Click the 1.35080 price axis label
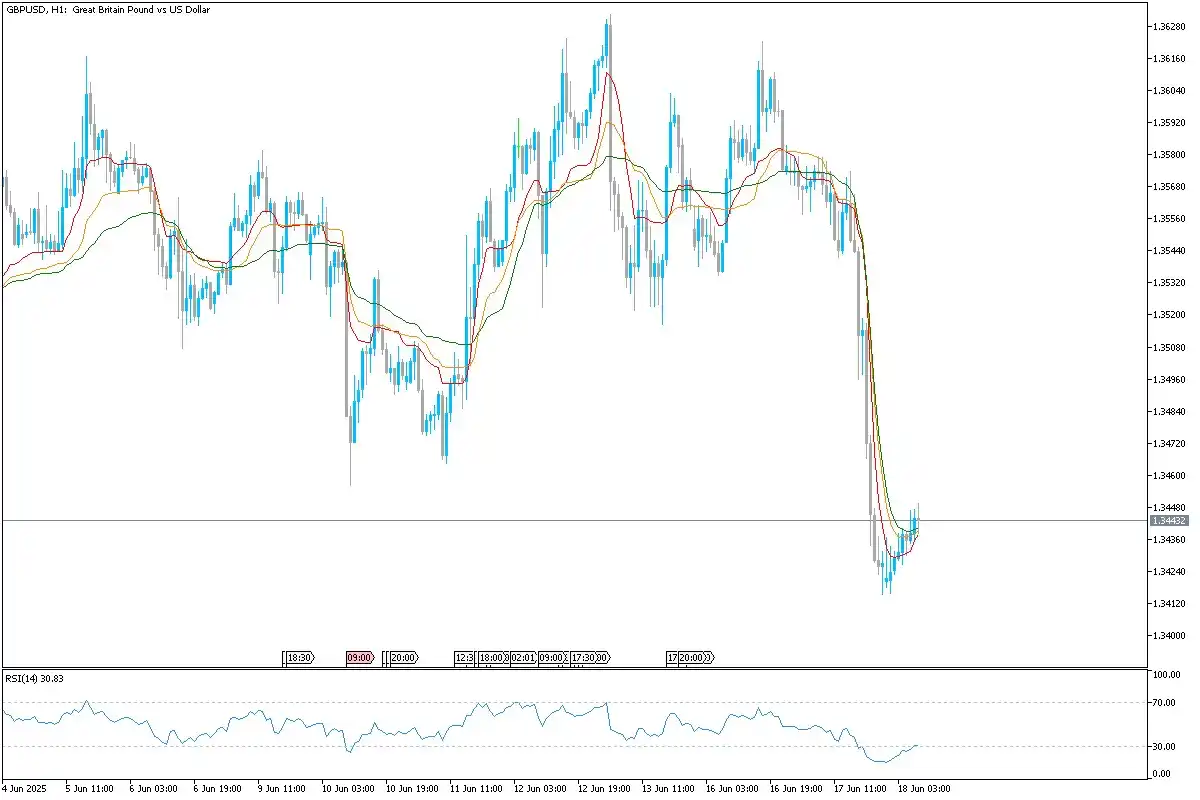 coord(1168,348)
